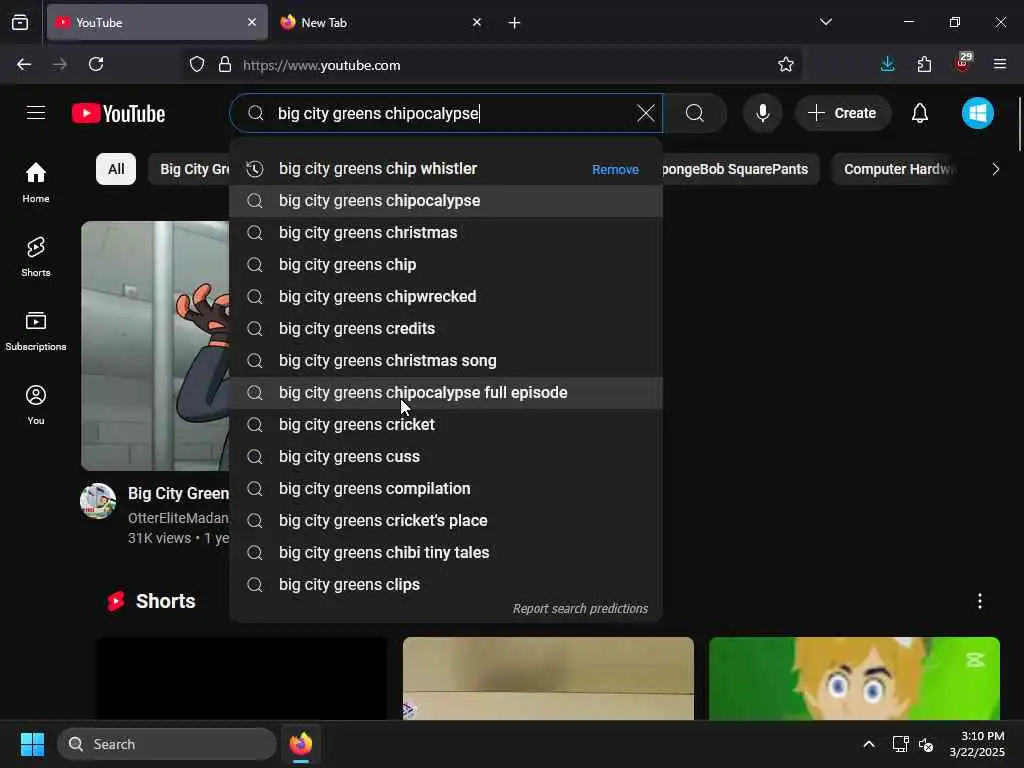Open the YouTube guide hamburger menu
1024x768 pixels.
(x=36, y=113)
